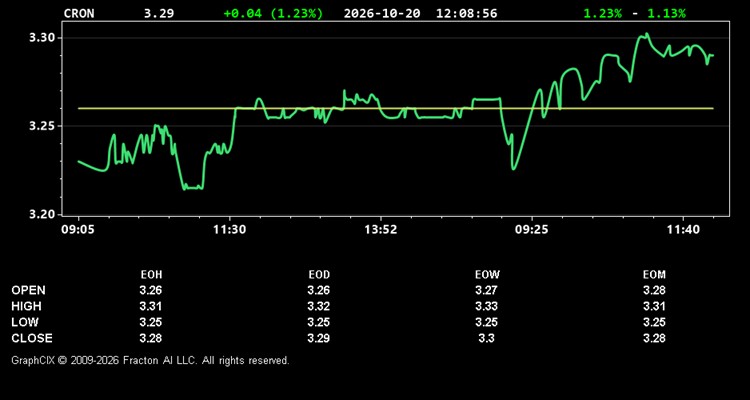
Task: Click the OPEN row label
Action: click(29, 290)
